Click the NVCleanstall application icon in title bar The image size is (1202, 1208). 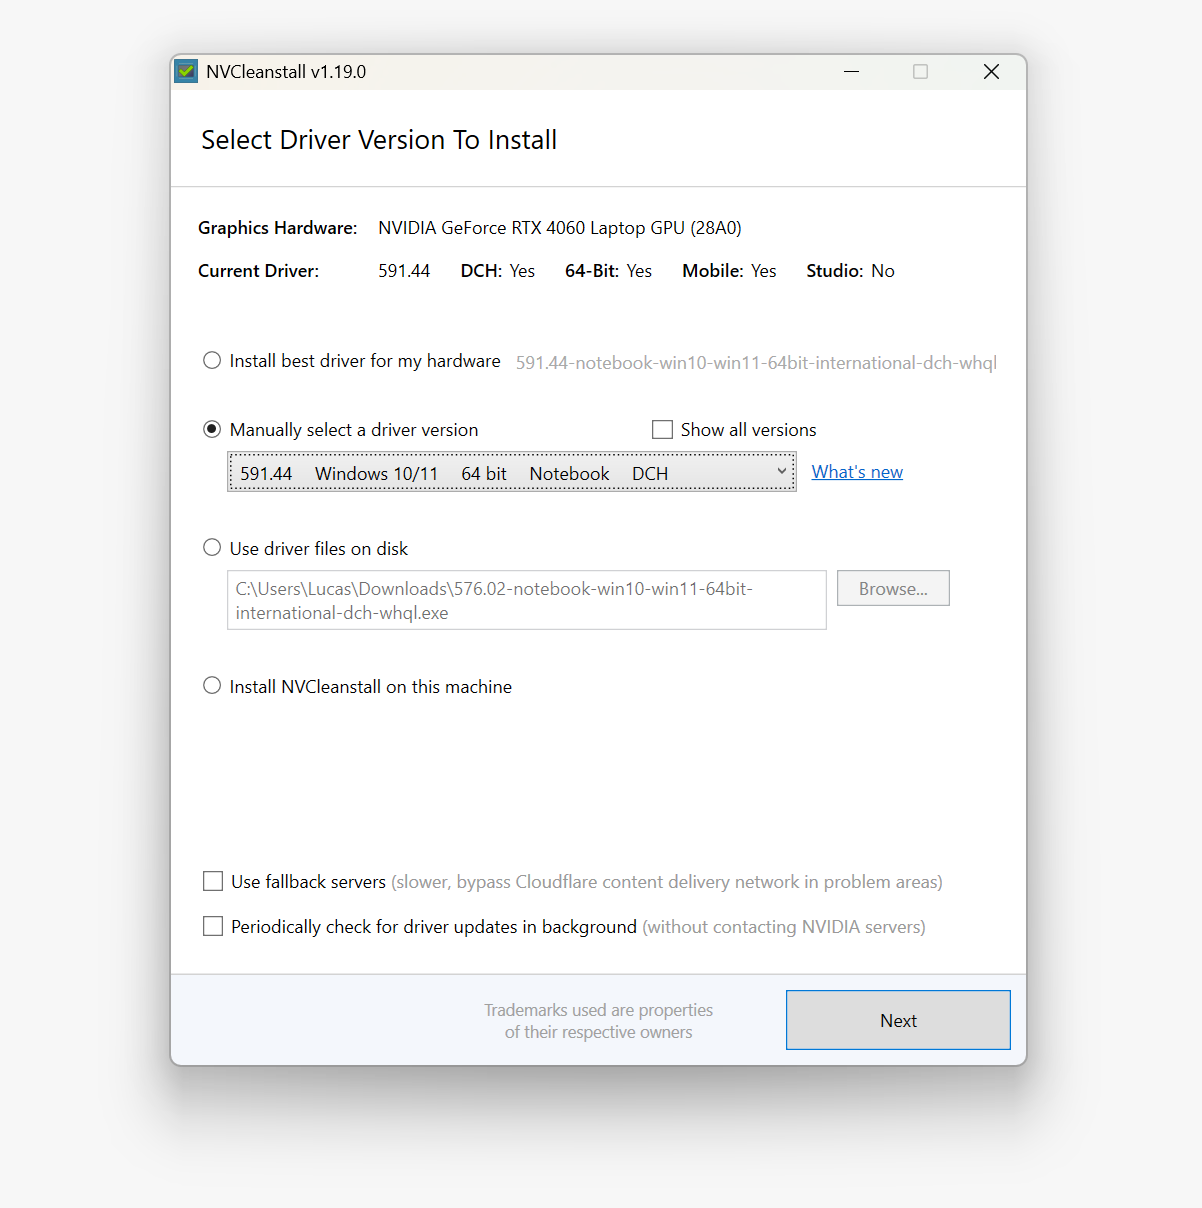pos(186,71)
